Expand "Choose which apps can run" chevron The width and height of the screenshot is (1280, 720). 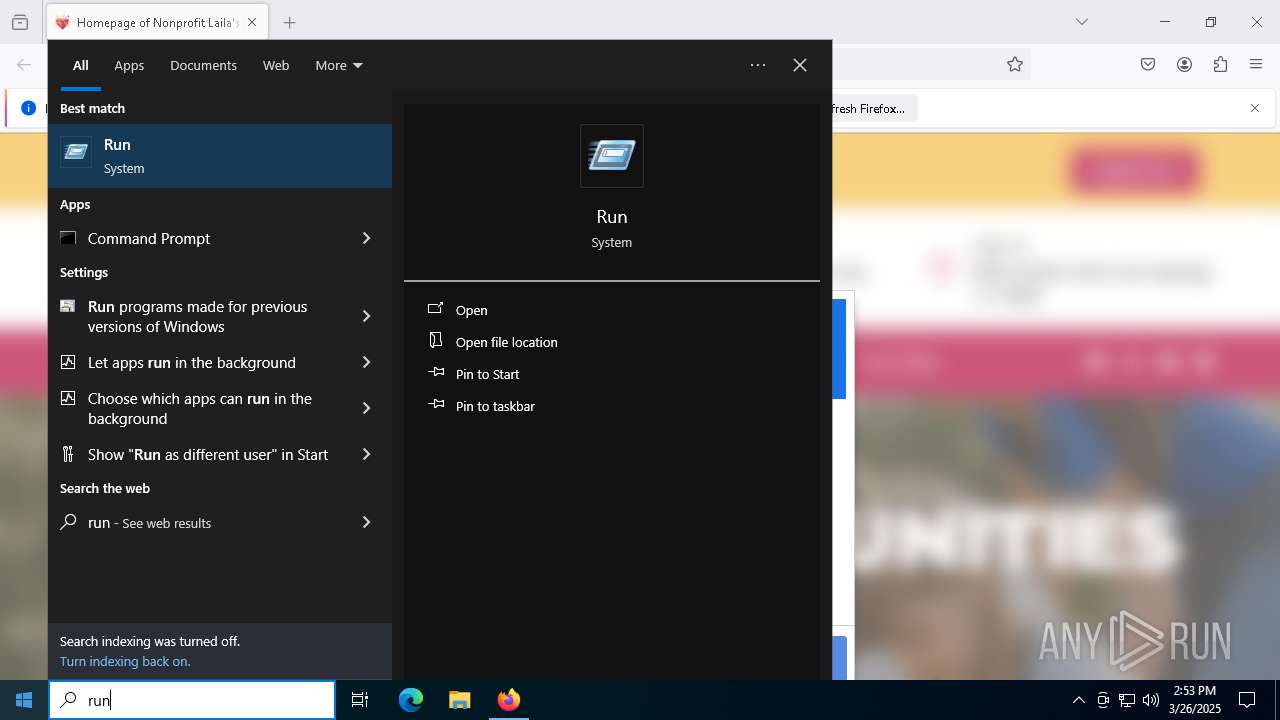pos(366,408)
